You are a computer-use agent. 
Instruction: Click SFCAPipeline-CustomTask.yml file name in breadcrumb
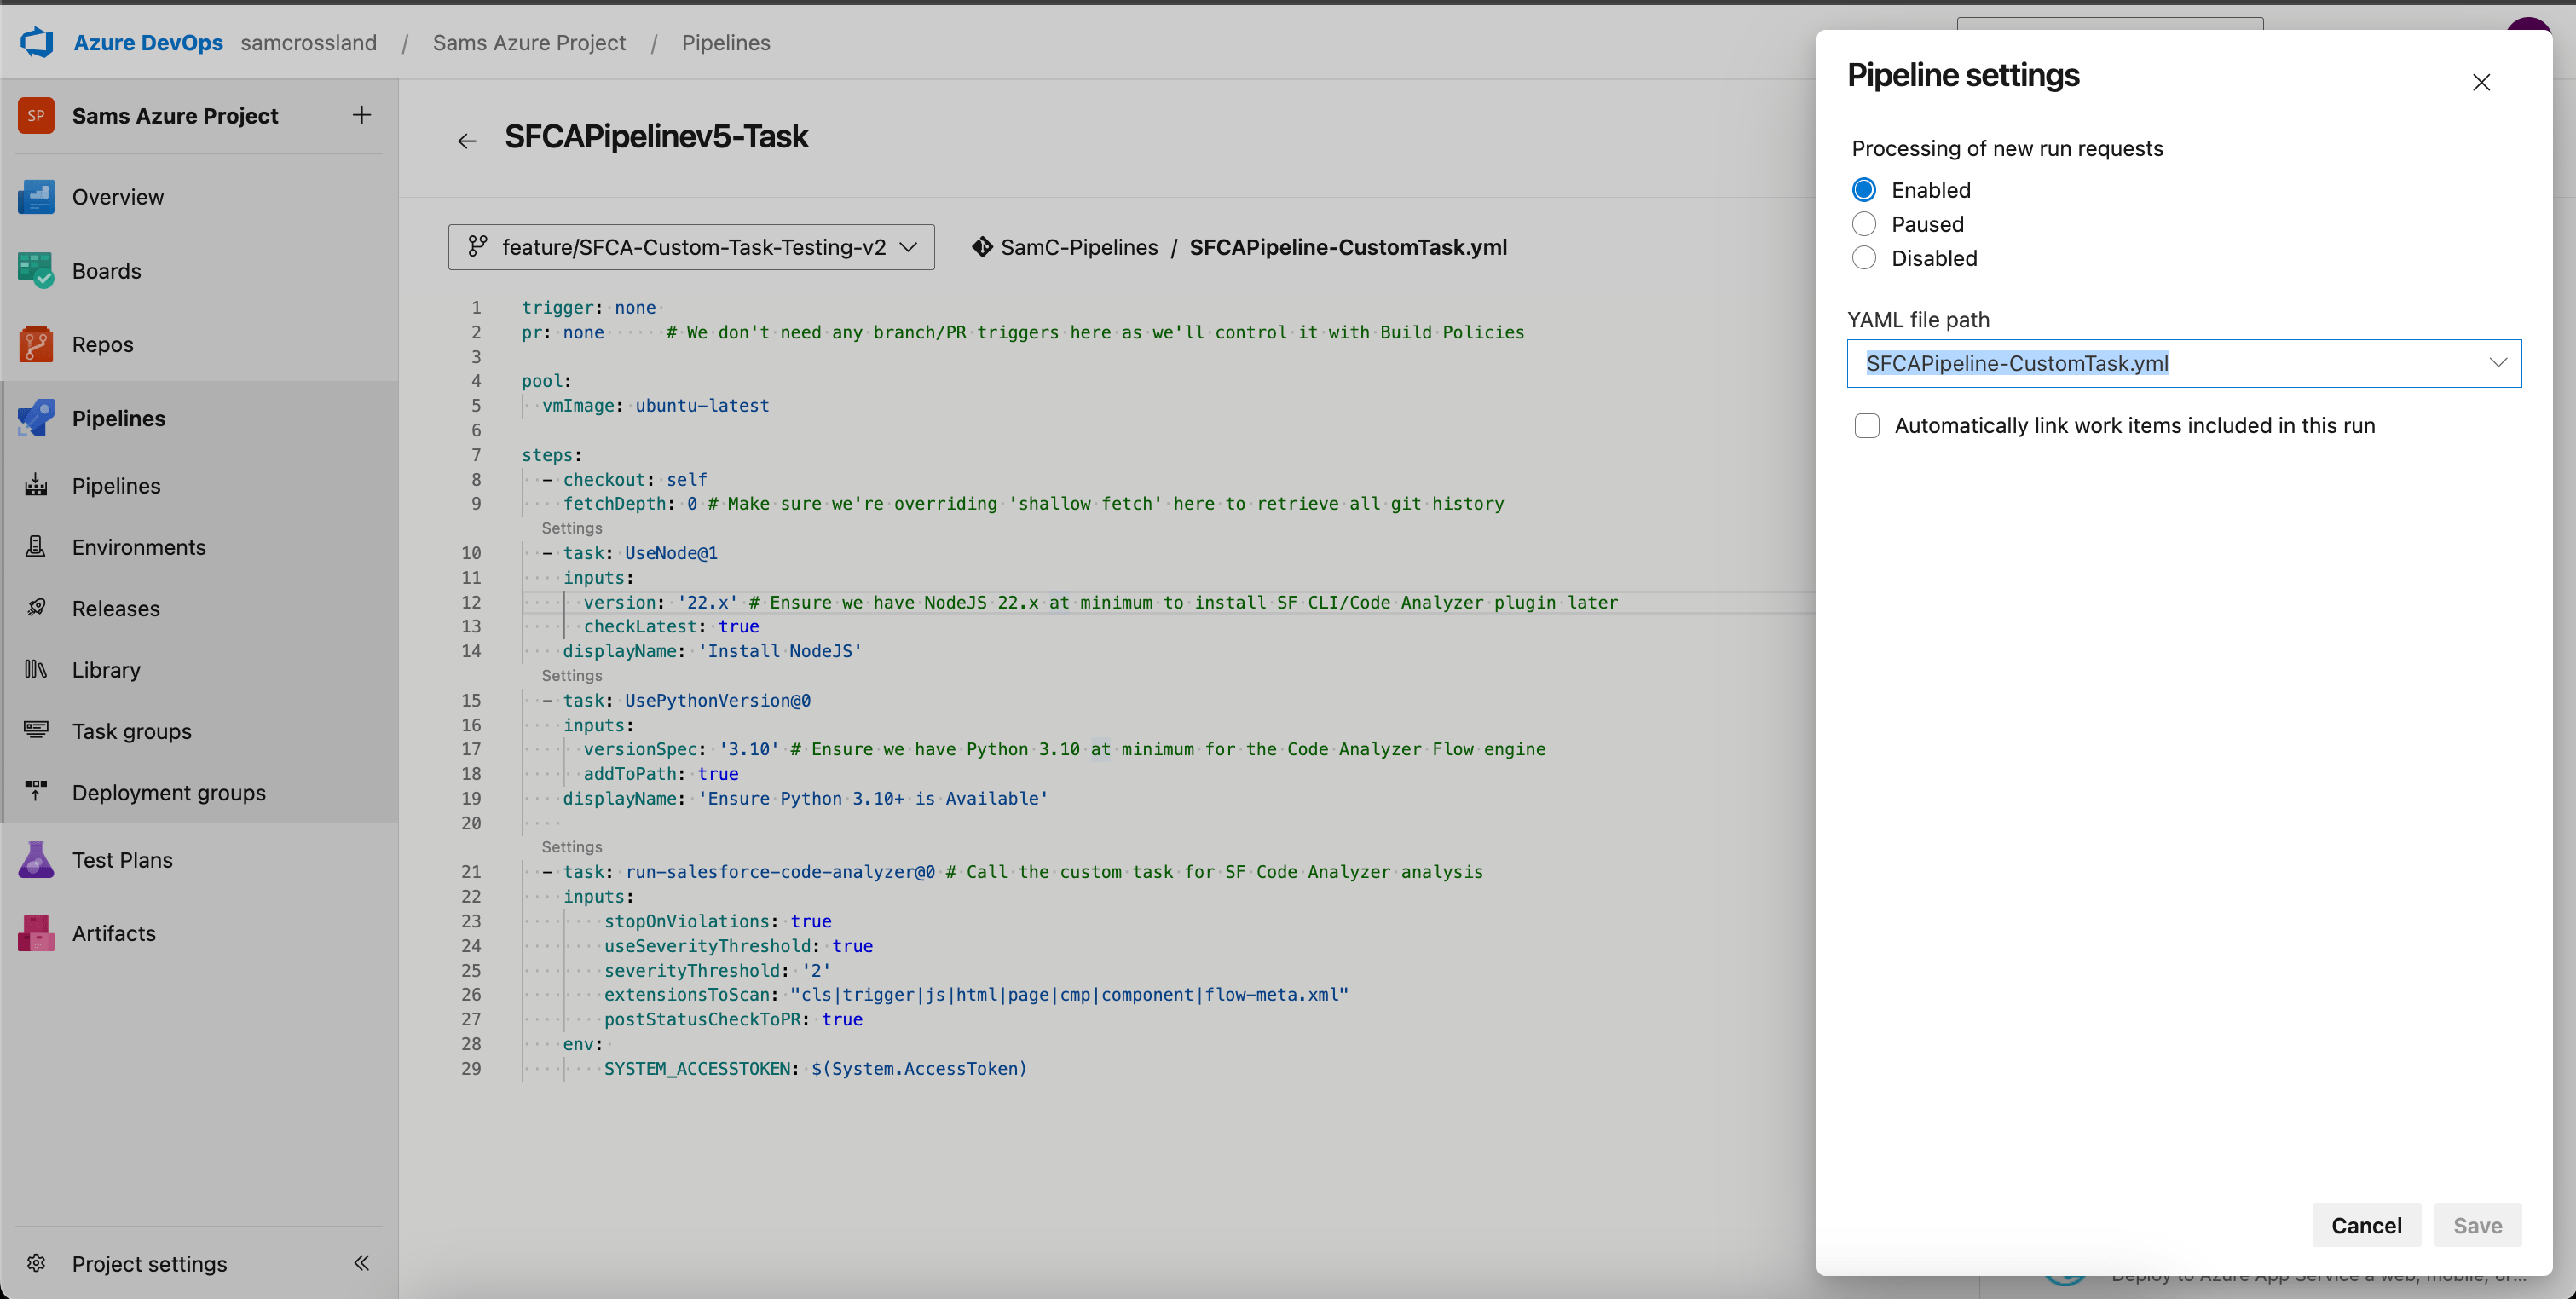(x=1348, y=247)
